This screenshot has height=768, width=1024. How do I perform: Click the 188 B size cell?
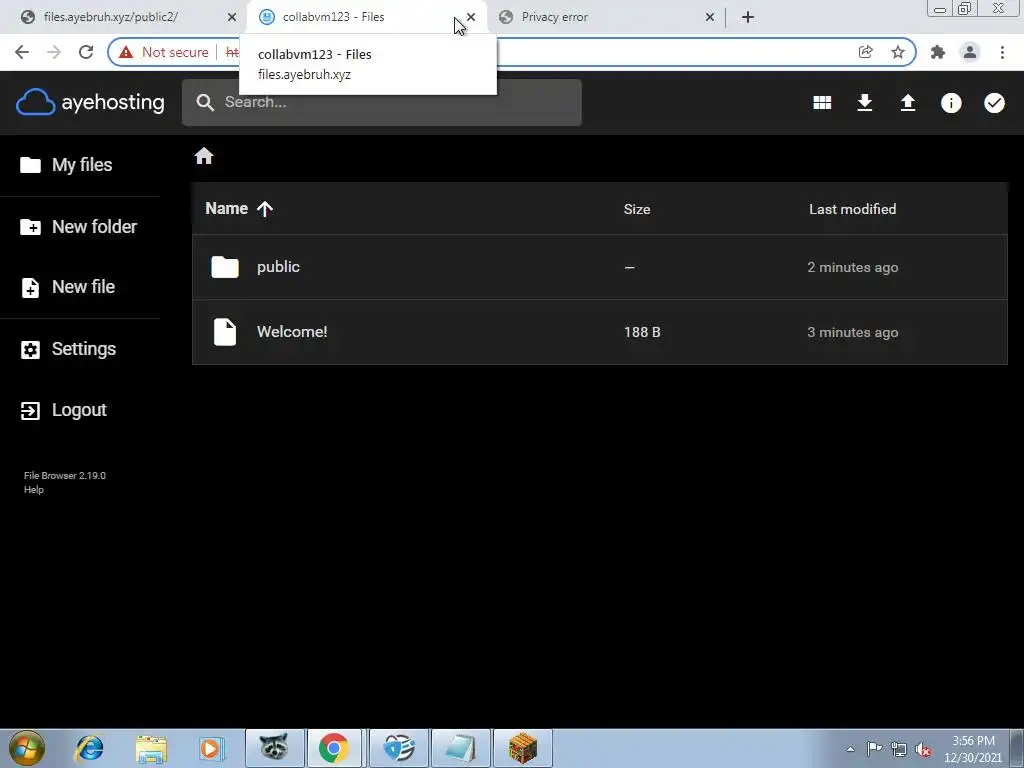tap(642, 332)
